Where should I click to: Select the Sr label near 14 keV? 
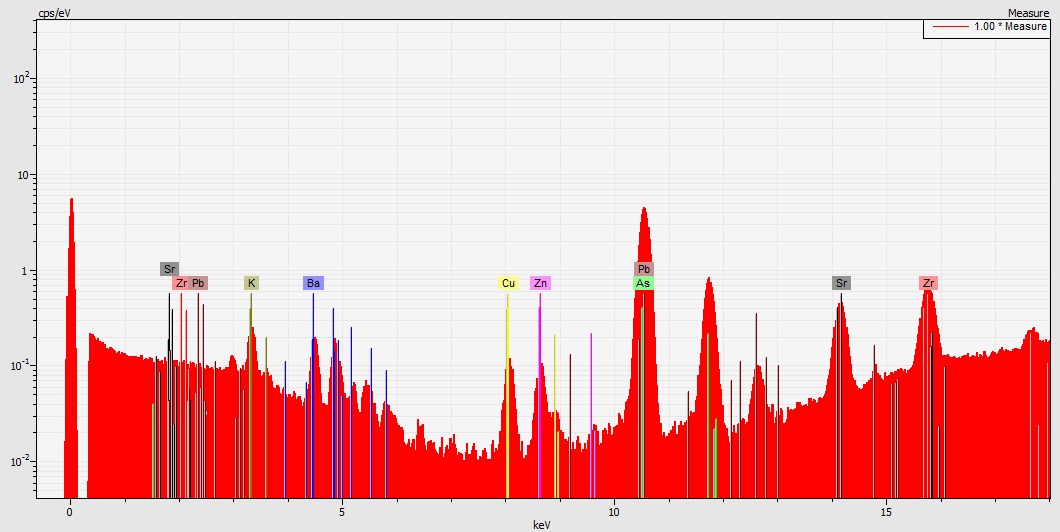[x=841, y=283]
